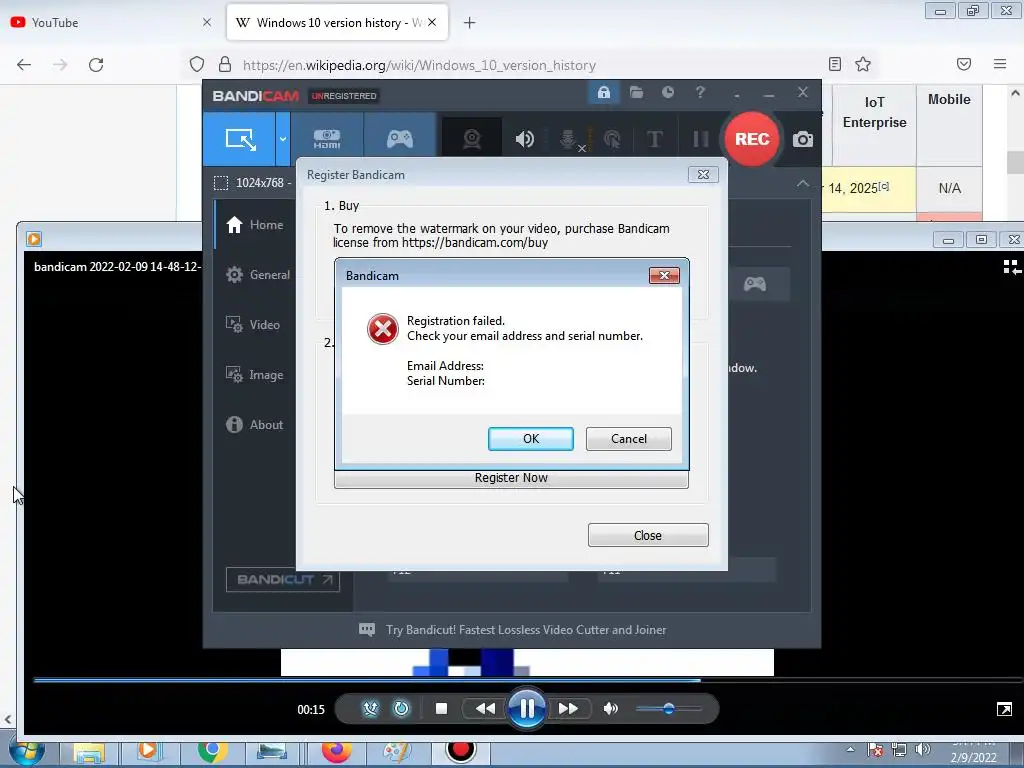Start recording with the red REC button

(752, 138)
